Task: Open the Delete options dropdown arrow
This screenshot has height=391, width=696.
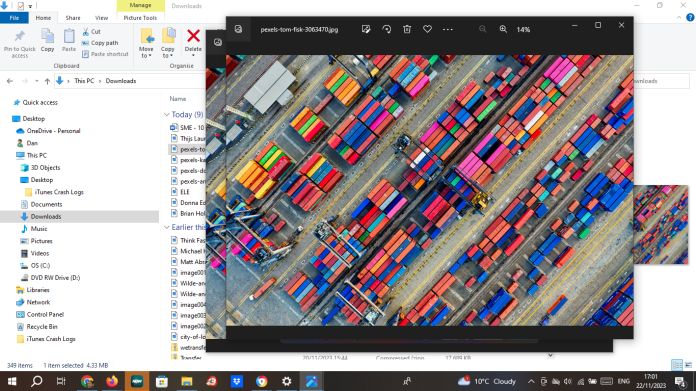Action: click(x=193, y=55)
